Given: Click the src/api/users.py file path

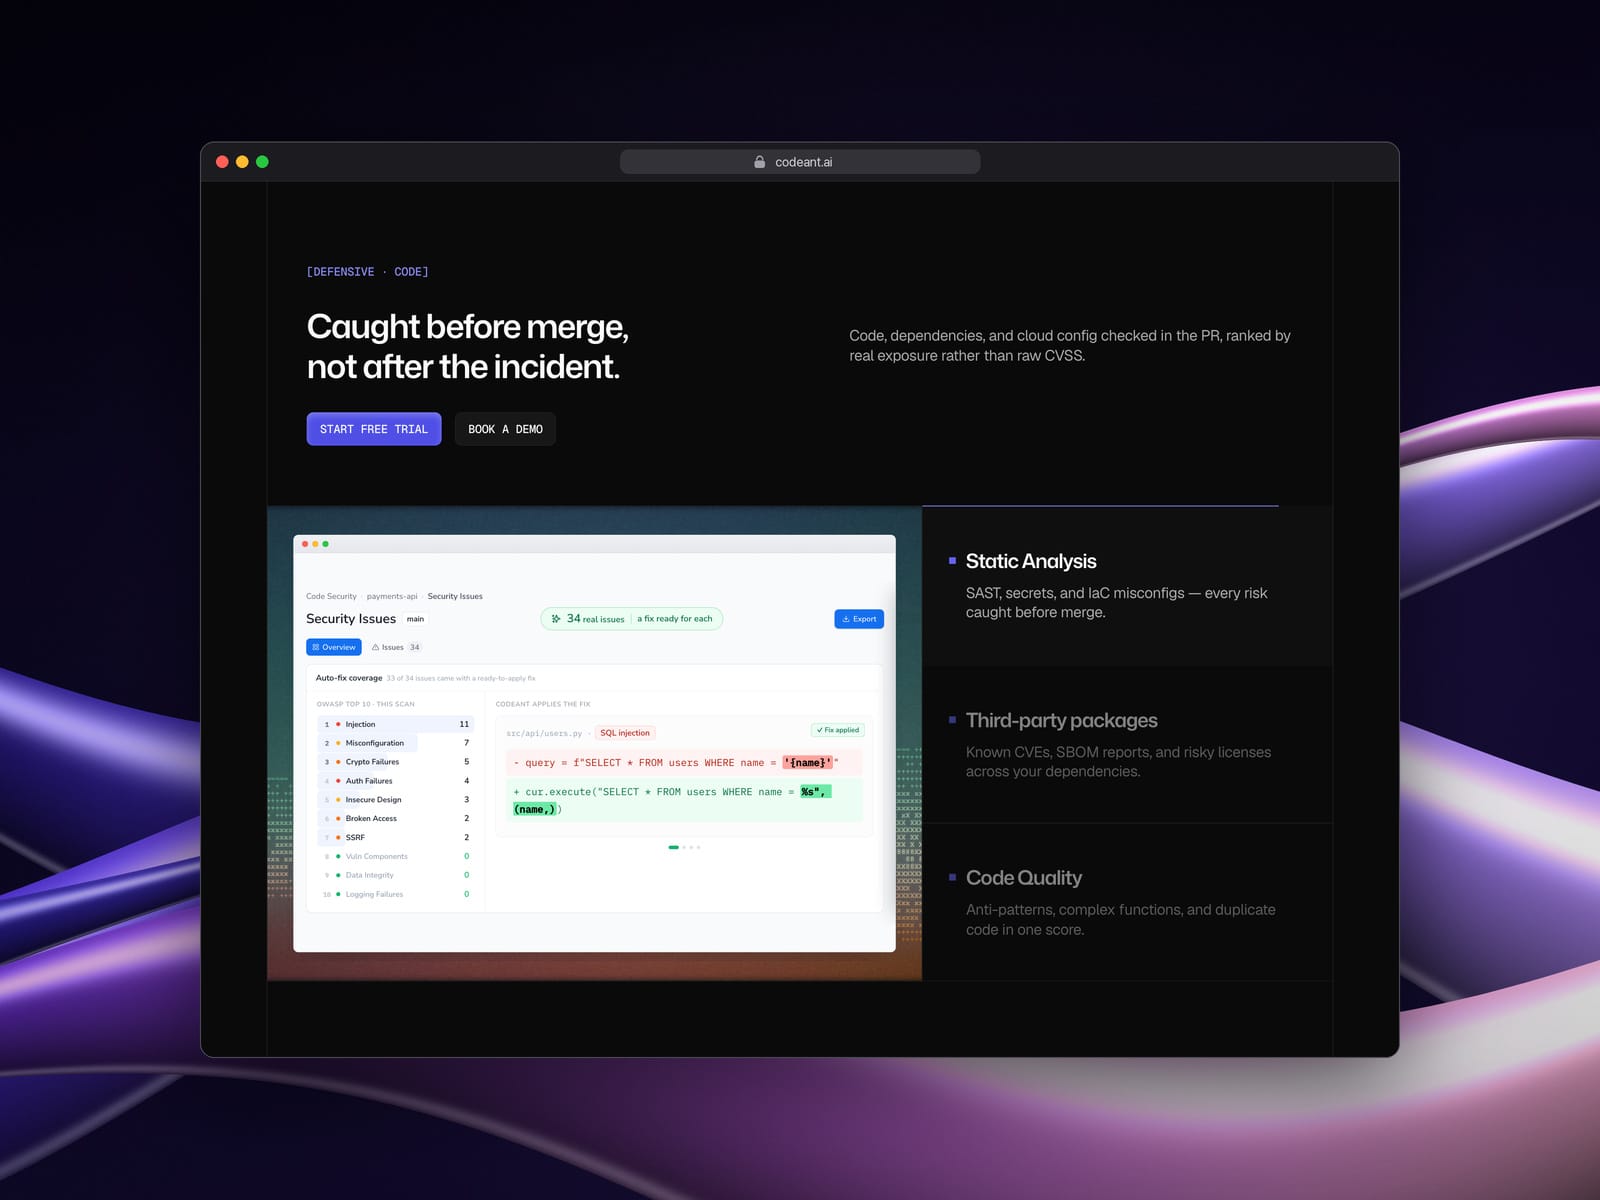Looking at the screenshot, I should click(x=544, y=733).
